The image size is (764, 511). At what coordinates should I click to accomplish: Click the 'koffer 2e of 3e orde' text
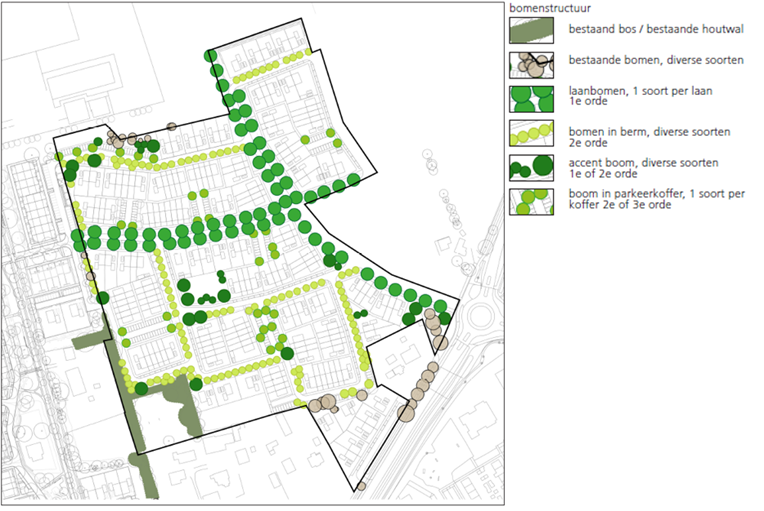619,205
